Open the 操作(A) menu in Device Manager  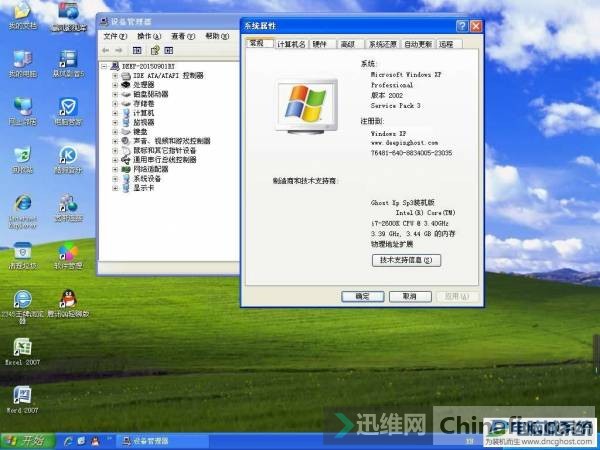click(x=149, y=36)
